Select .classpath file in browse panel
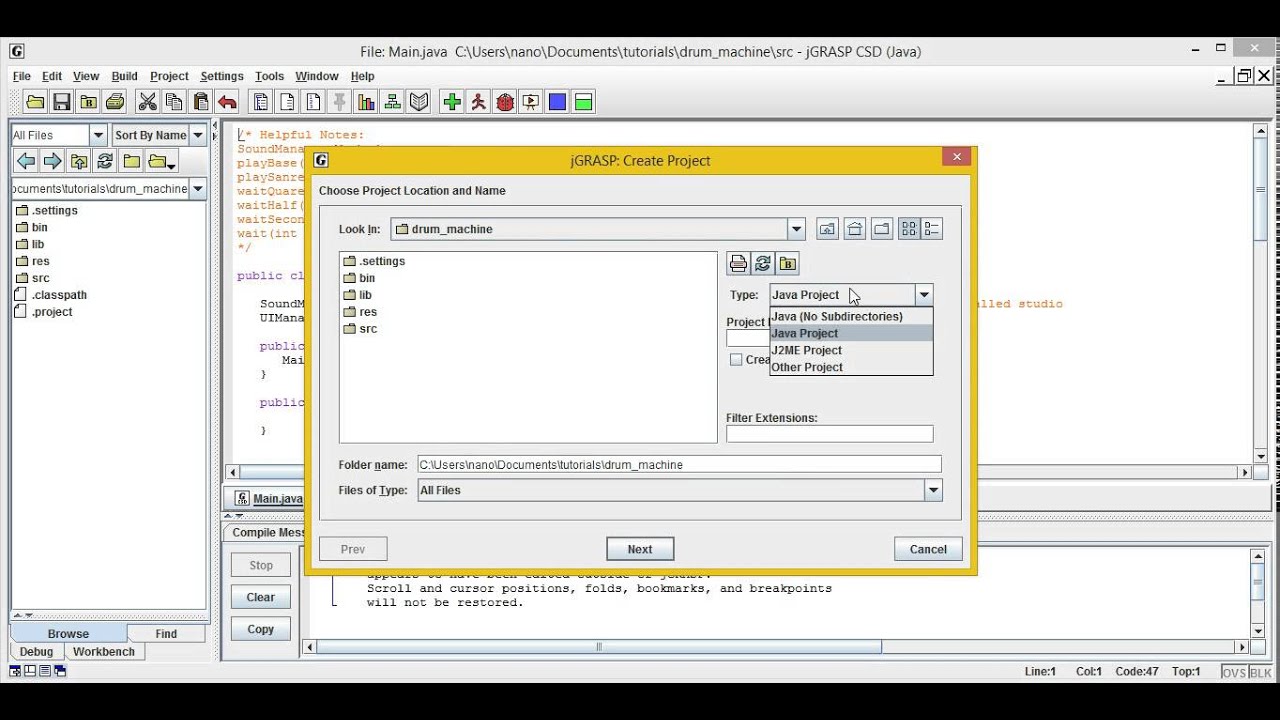 pyautogui.click(x=51, y=295)
